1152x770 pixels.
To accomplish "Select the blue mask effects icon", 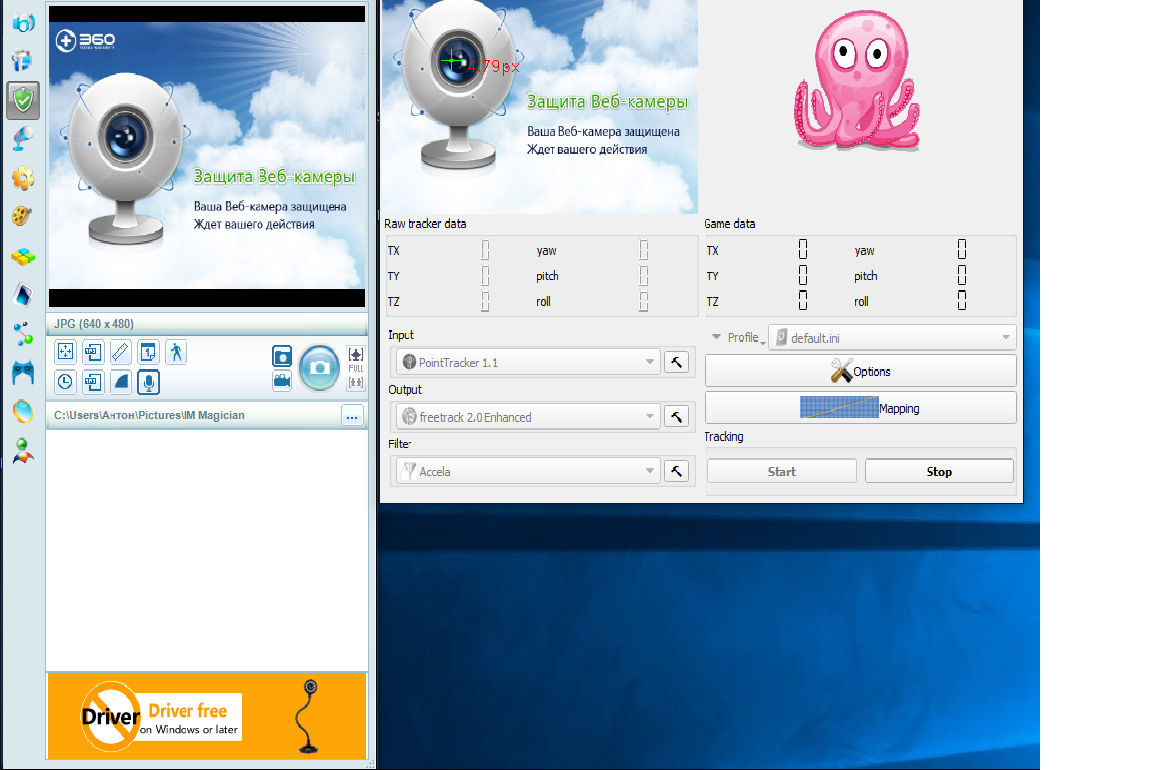I will tap(23, 373).
